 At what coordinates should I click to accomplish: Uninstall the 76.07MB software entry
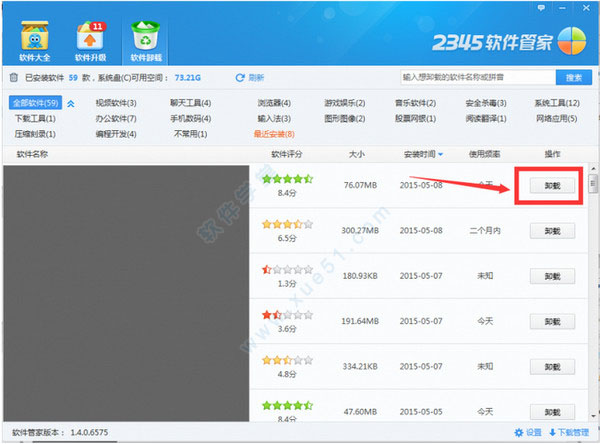pyautogui.click(x=552, y=186)
